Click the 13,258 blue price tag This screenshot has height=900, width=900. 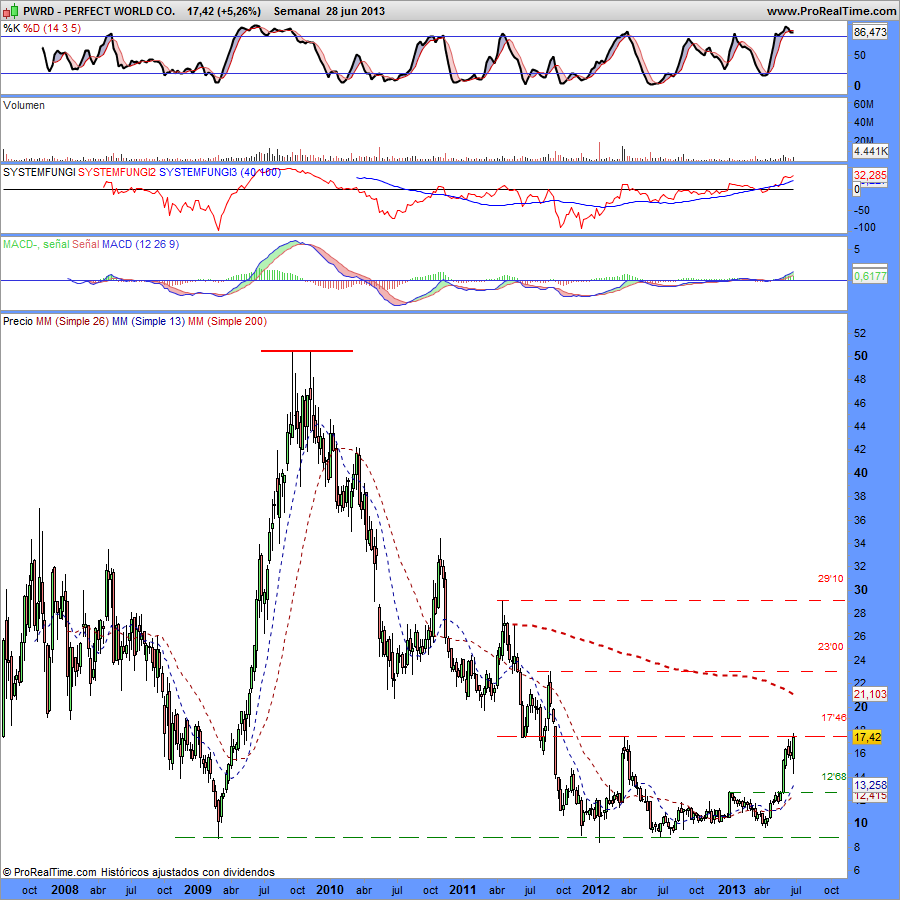point(870,784)
